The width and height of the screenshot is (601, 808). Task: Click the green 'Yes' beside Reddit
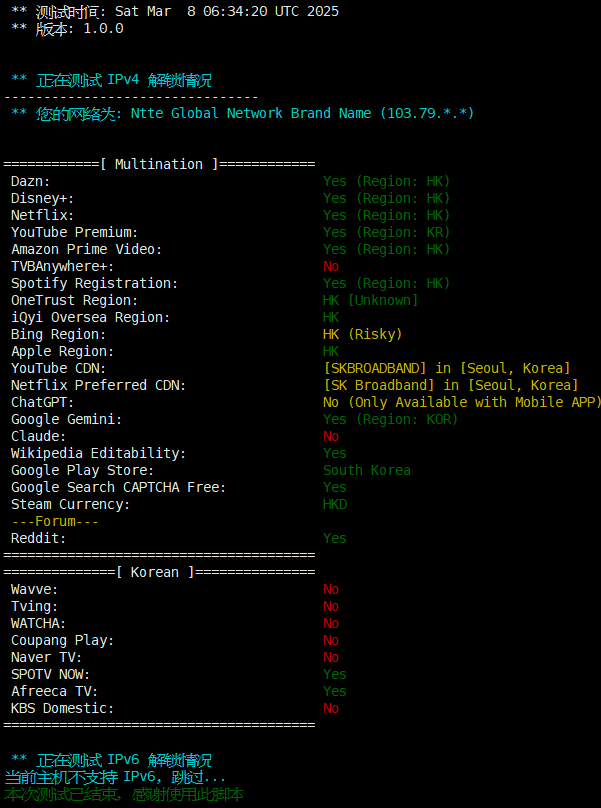tap(335, 538)
